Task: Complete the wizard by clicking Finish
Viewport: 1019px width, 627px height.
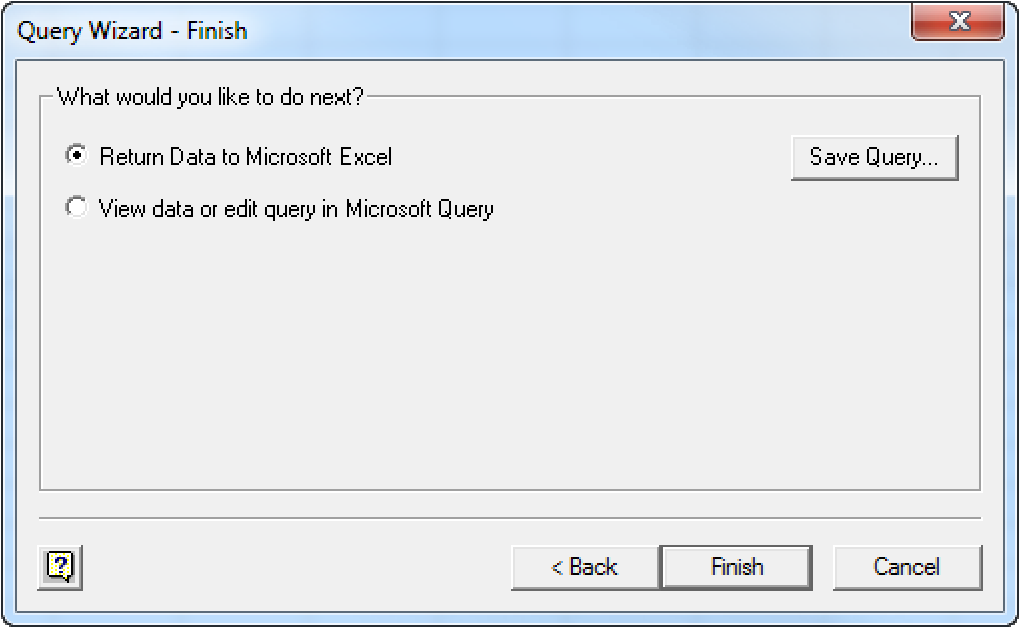Action: (x=737, y=567)
